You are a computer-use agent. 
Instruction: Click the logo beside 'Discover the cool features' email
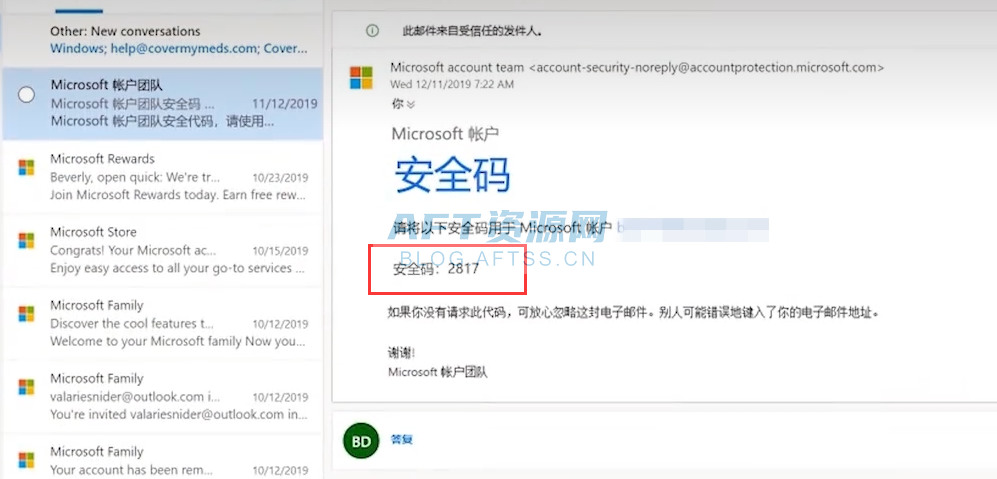27,314
